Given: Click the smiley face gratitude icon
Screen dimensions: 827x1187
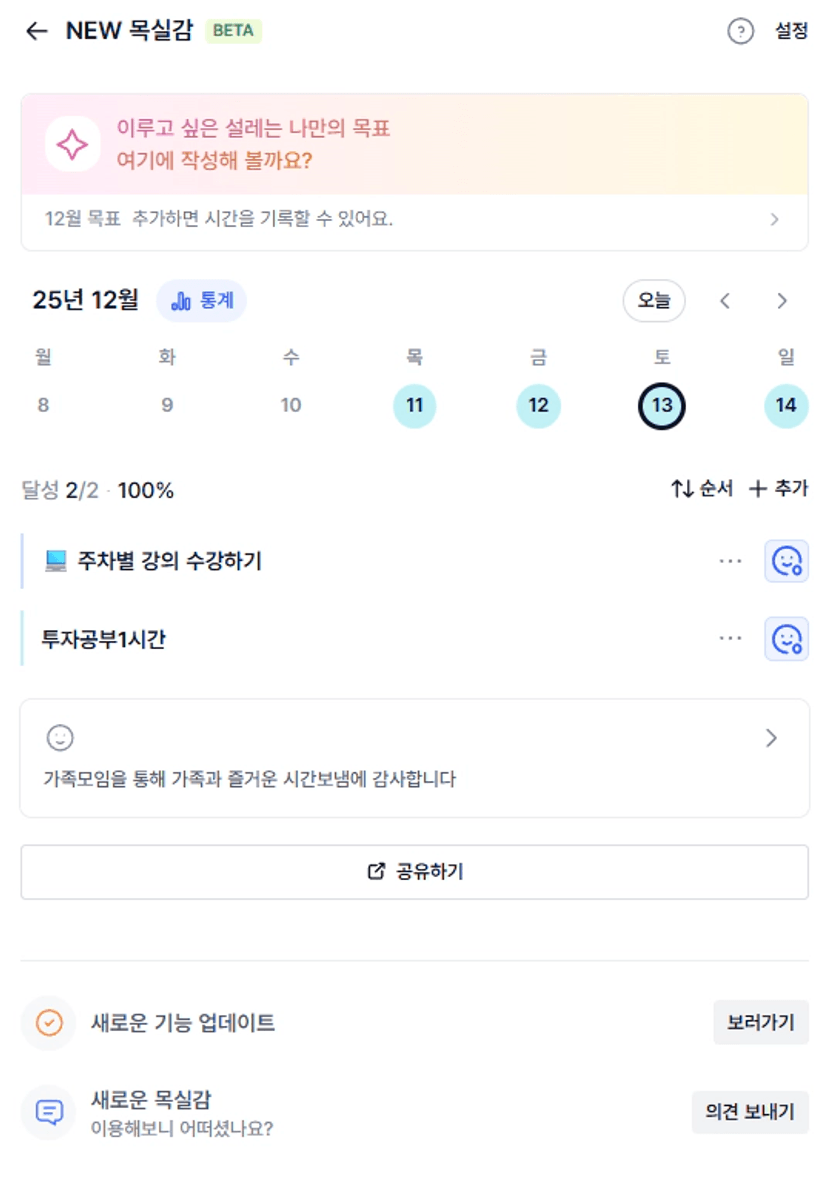Looking at the screenshot, I should [x=60, y=738].
